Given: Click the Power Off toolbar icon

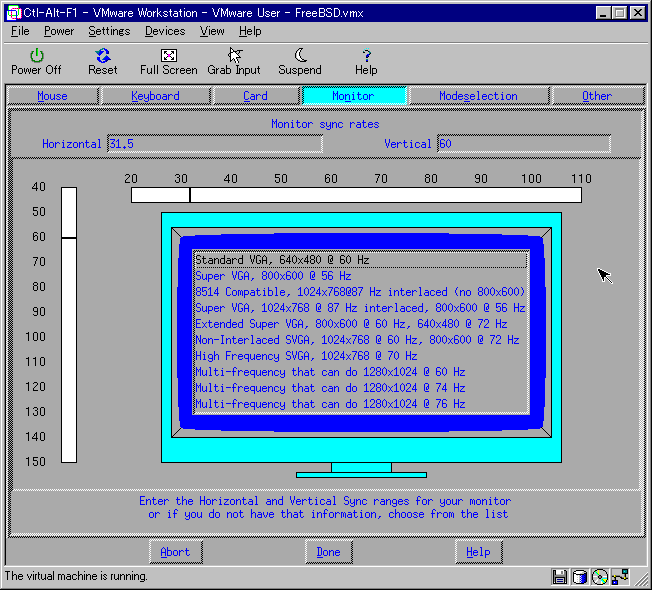Looking at the screenshot, I should coord(37,55).
